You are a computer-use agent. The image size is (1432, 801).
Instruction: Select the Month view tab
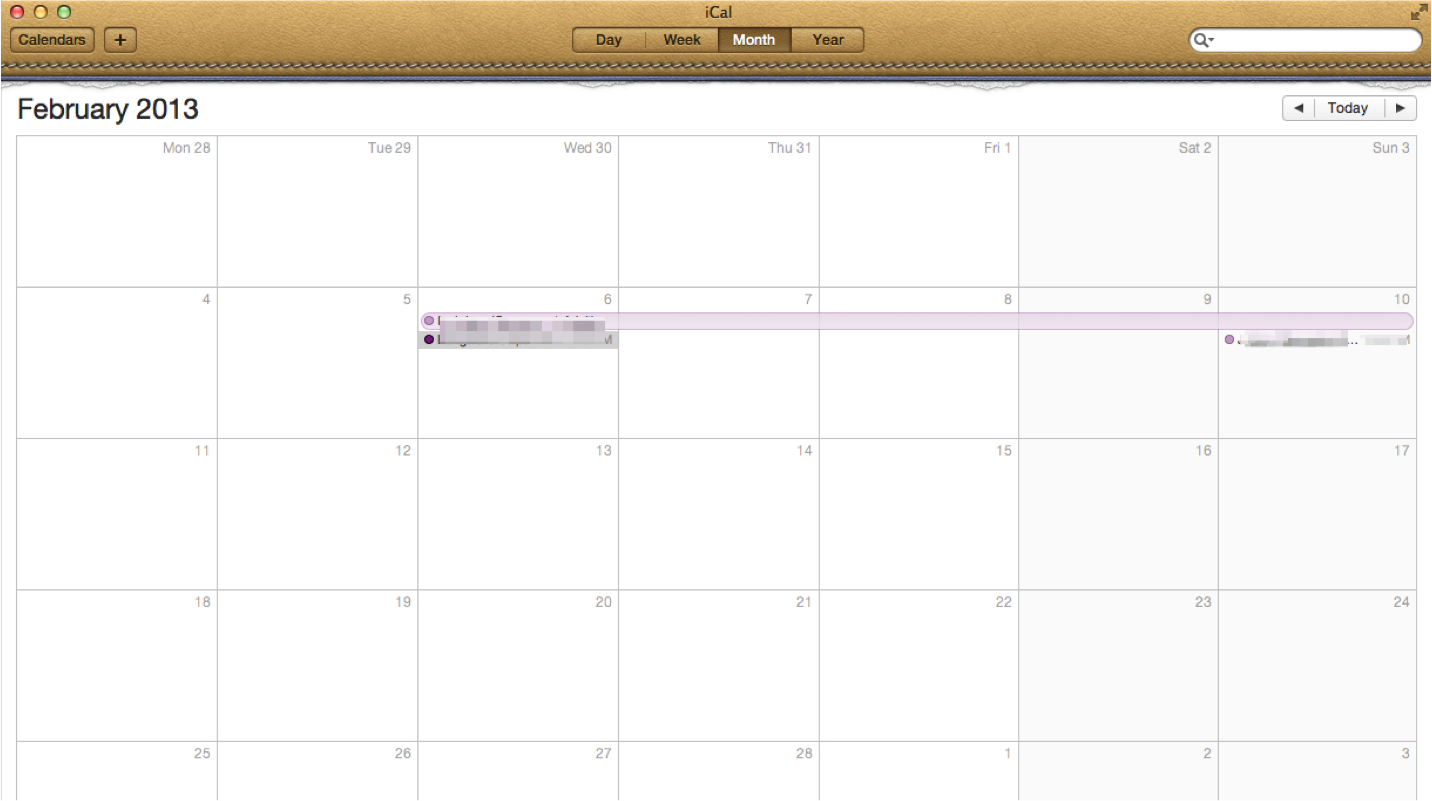(754, 40)
